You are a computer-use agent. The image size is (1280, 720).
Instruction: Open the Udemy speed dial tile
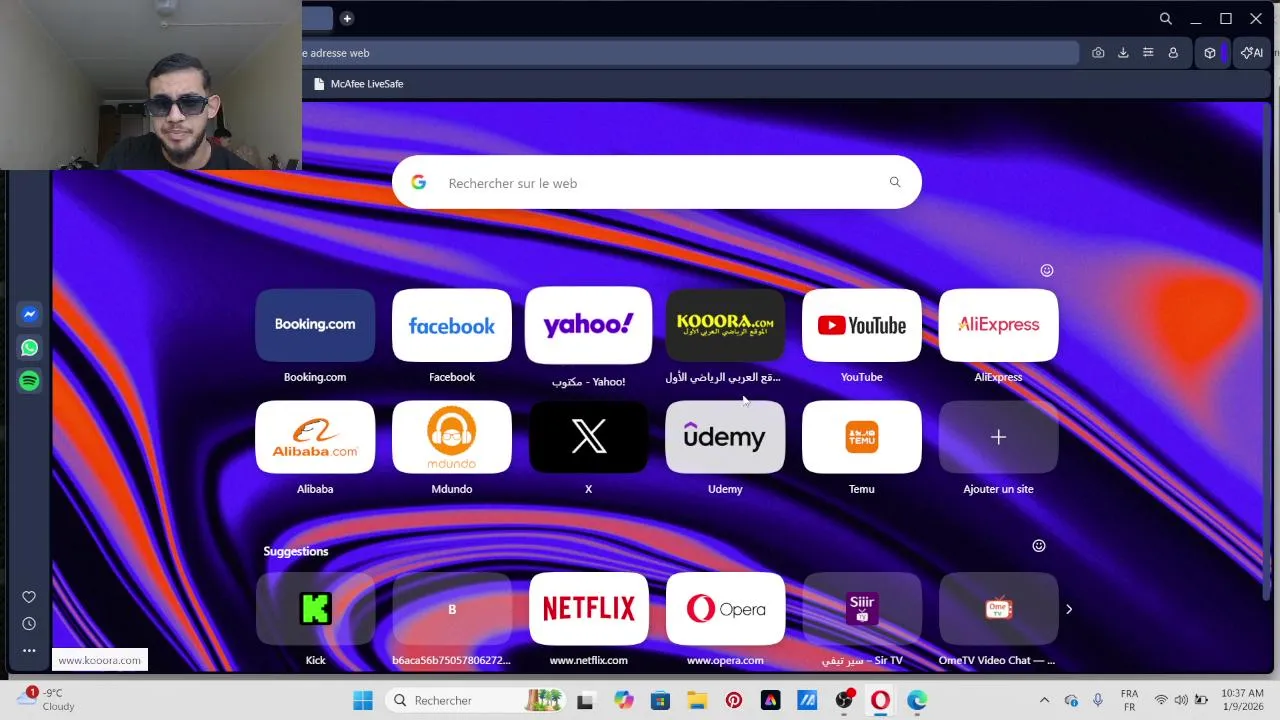tap(725, 437)
